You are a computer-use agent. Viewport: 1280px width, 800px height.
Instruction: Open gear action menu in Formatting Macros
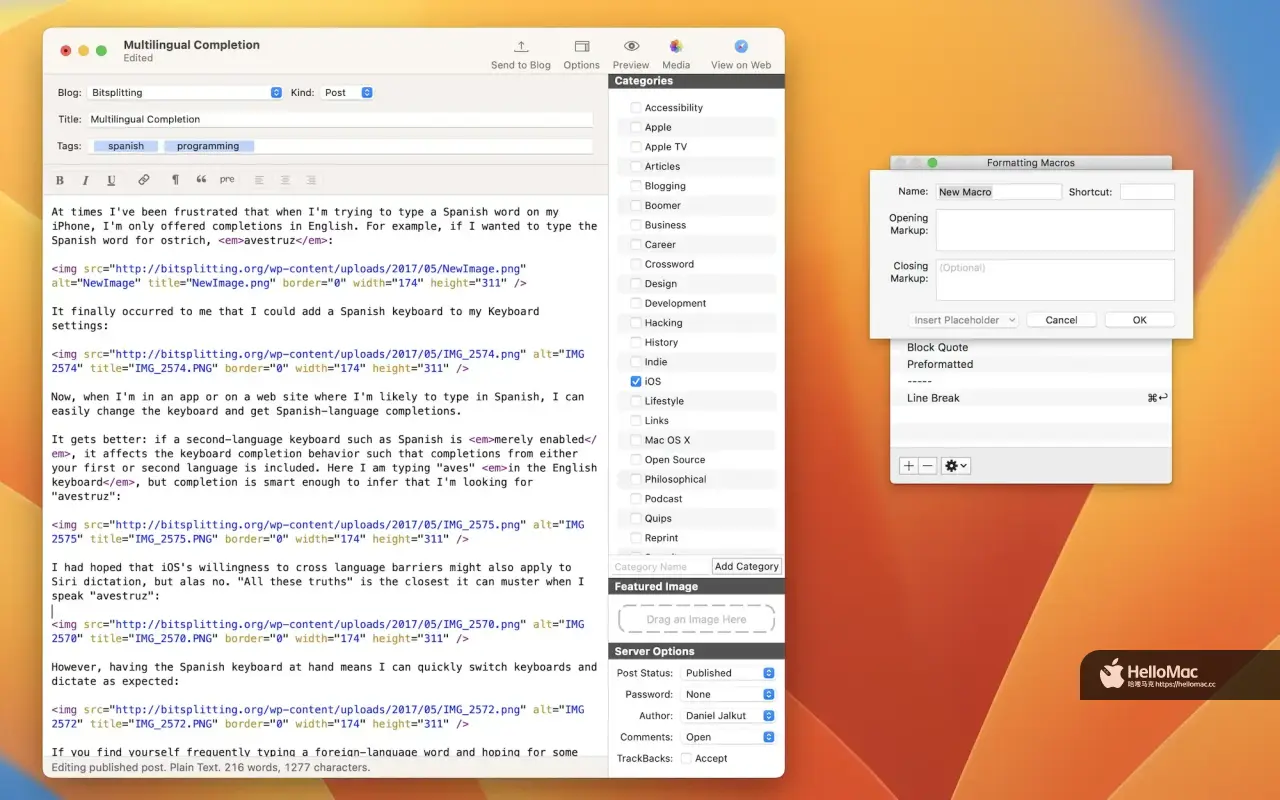[956, 466]
